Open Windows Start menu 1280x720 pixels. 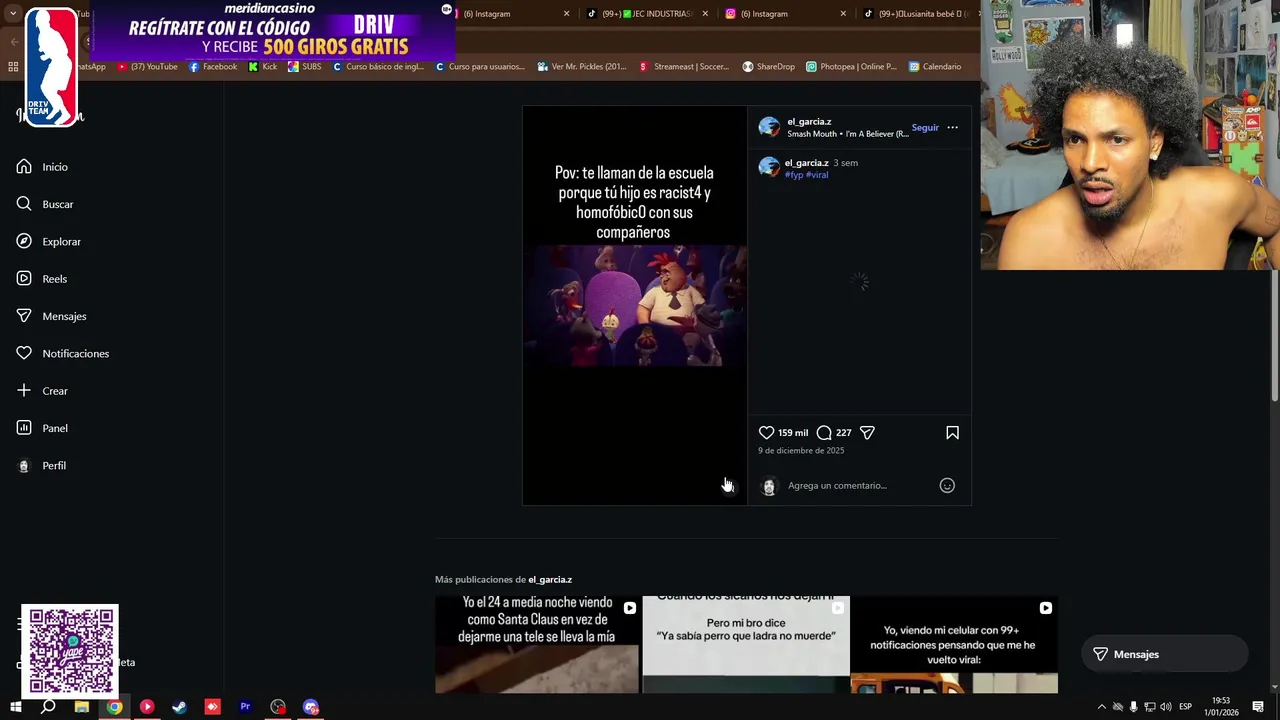[x=16, y=707]
